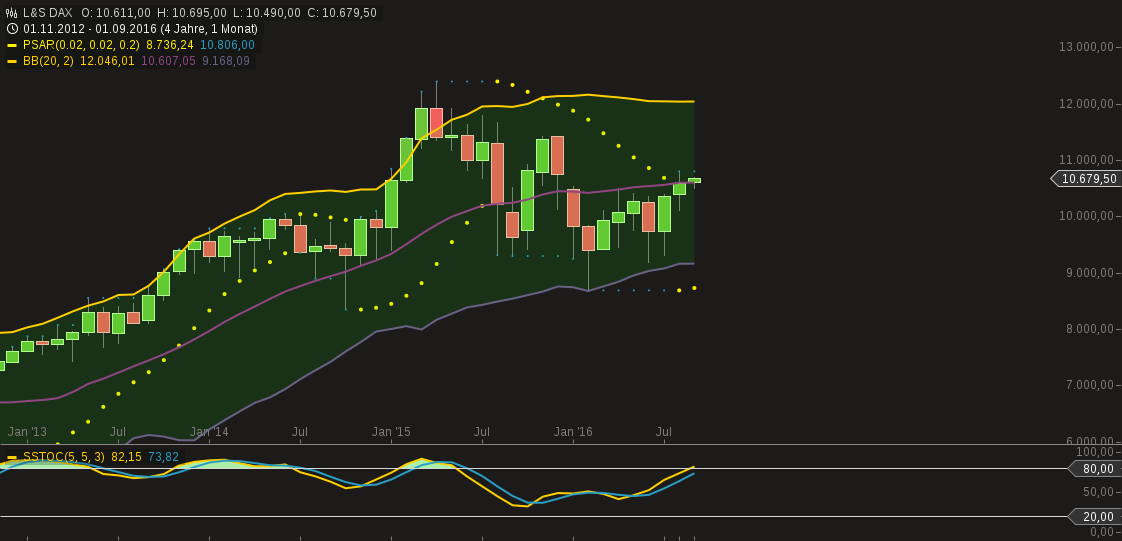Screen dimensions: 1122x541
Task: Click the current price tag 10.679,50 on axis
Action: point(1088,179)
